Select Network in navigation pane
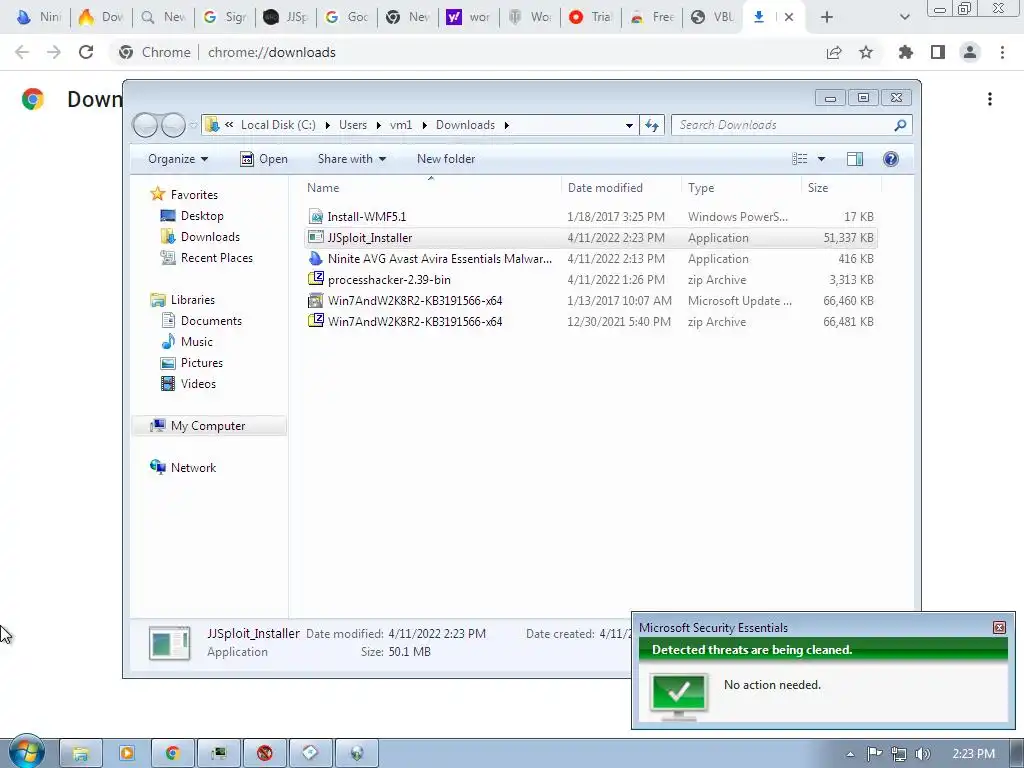Screen dimensions: 1024x768 click(193, 468)
